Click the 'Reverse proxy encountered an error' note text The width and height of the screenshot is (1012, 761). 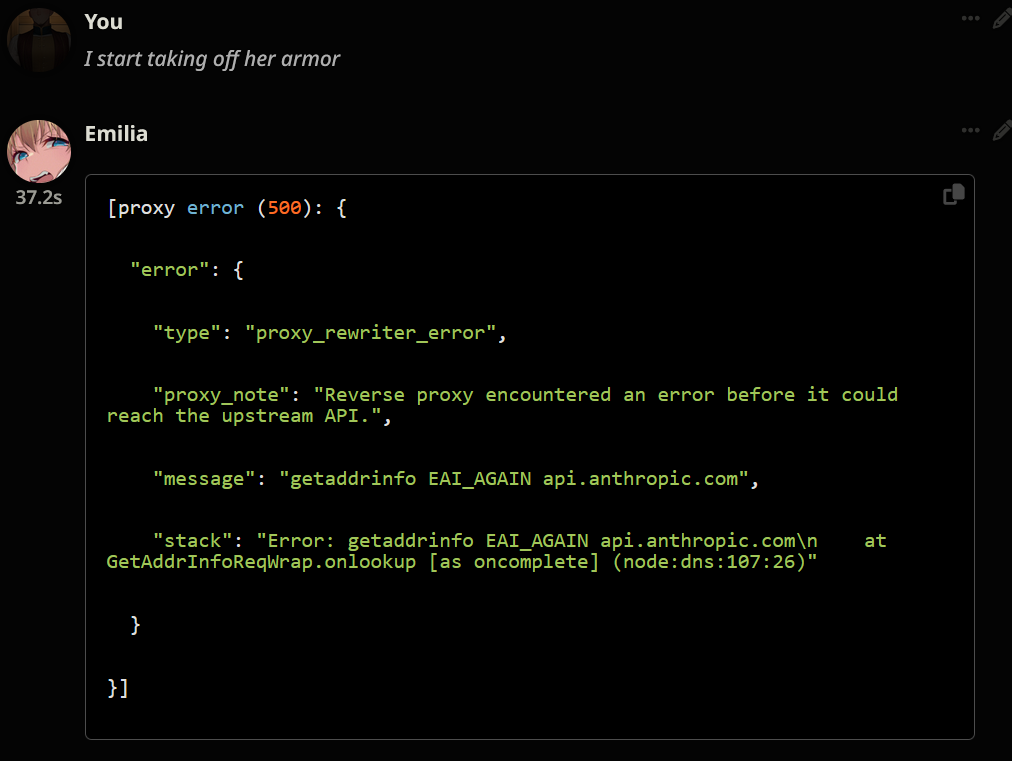tap(500, 394)
